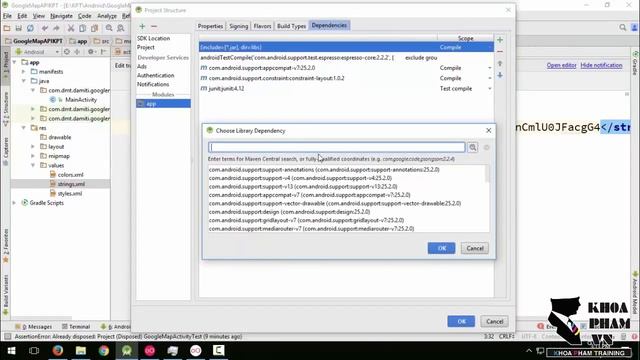Image resolution: width=640 pixels, height=360 pixels.
Task: Switch to the Properties tab
Action: (x=210, y=26)
